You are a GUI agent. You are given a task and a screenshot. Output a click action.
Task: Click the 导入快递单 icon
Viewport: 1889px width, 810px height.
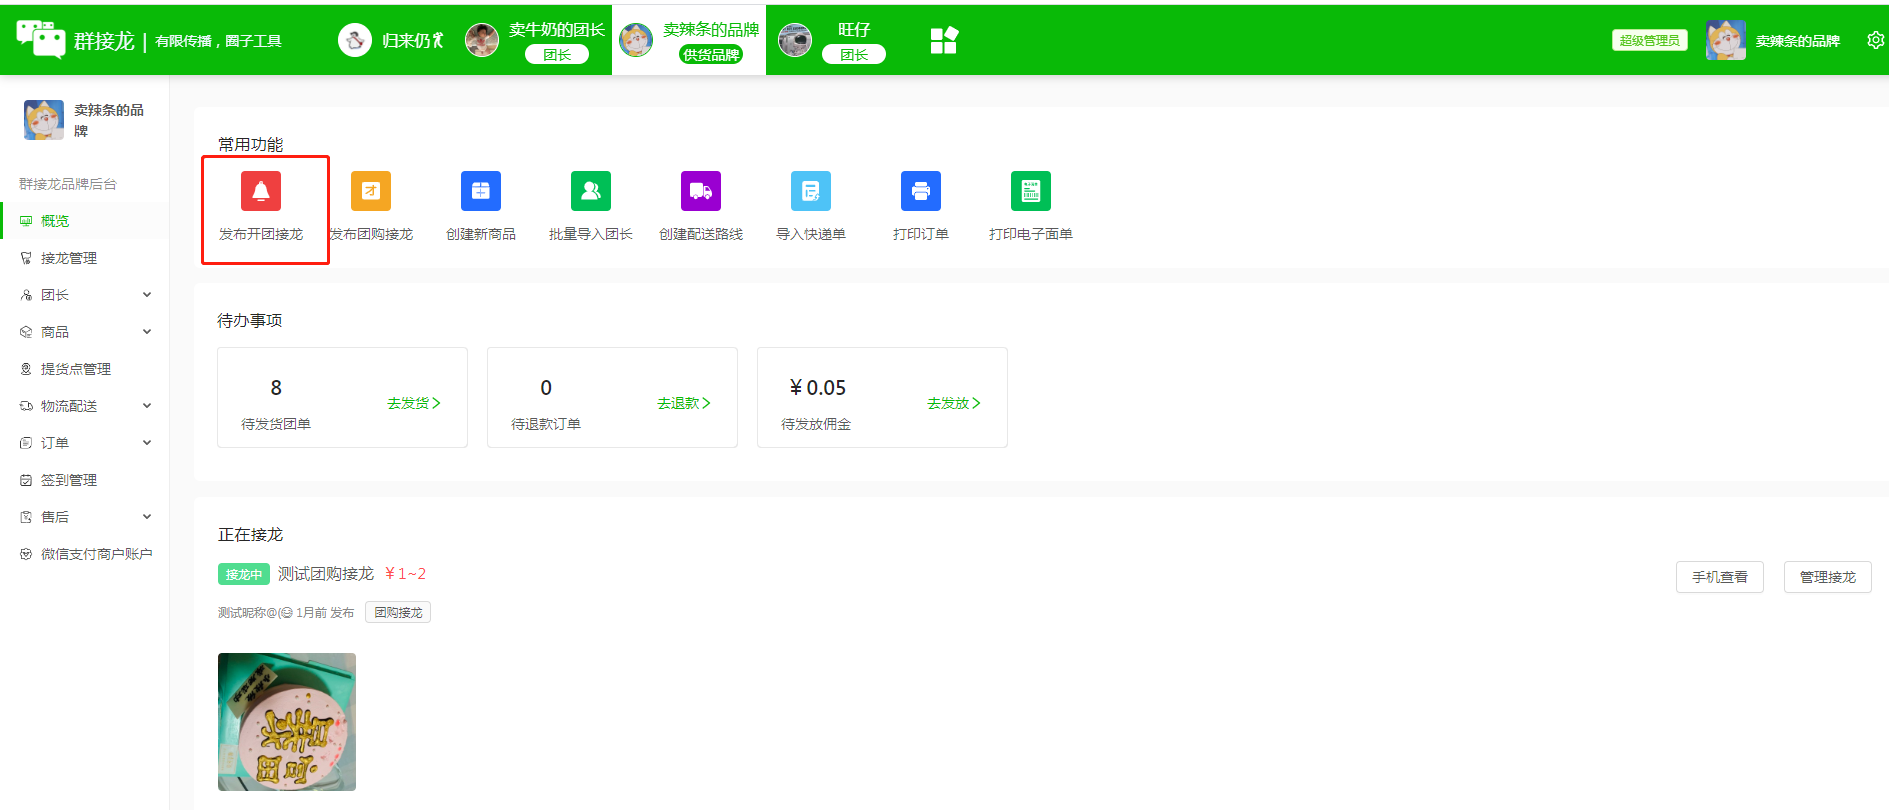(x=811, y=191)
